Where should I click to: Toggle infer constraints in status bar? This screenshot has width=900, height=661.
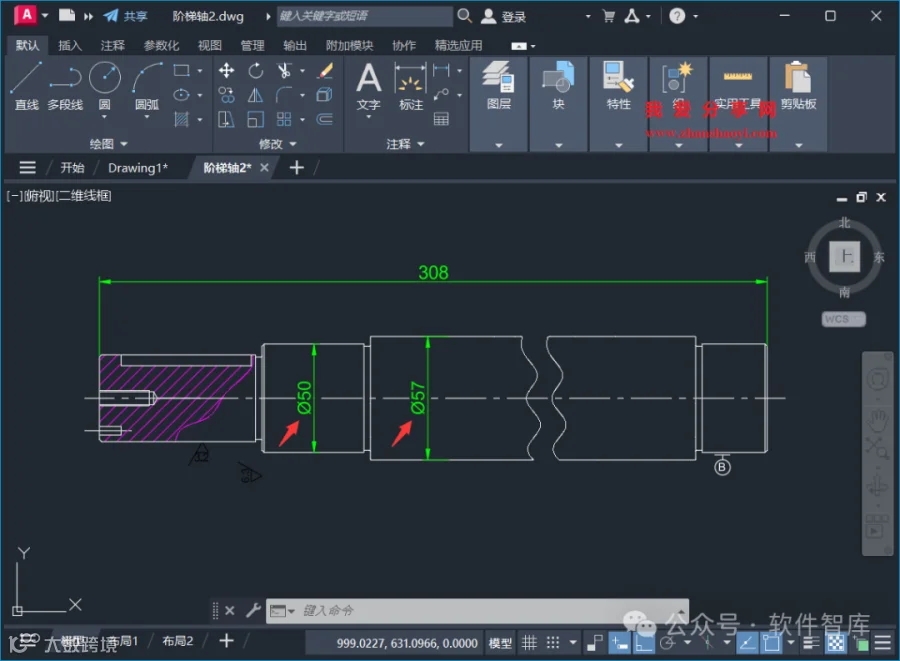(595, 643)
